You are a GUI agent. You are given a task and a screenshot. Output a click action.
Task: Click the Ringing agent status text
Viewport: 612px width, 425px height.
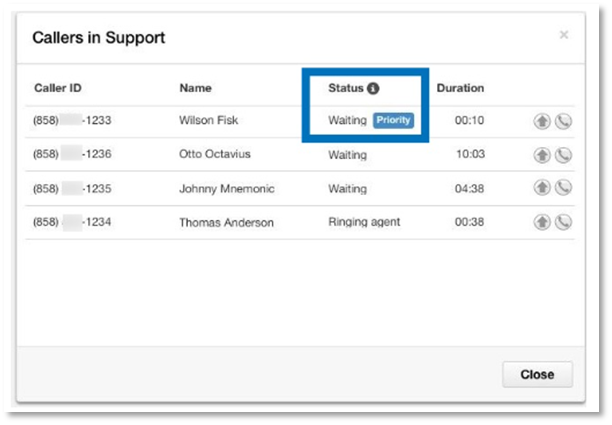pyautogui.click(x=364, y=222)
